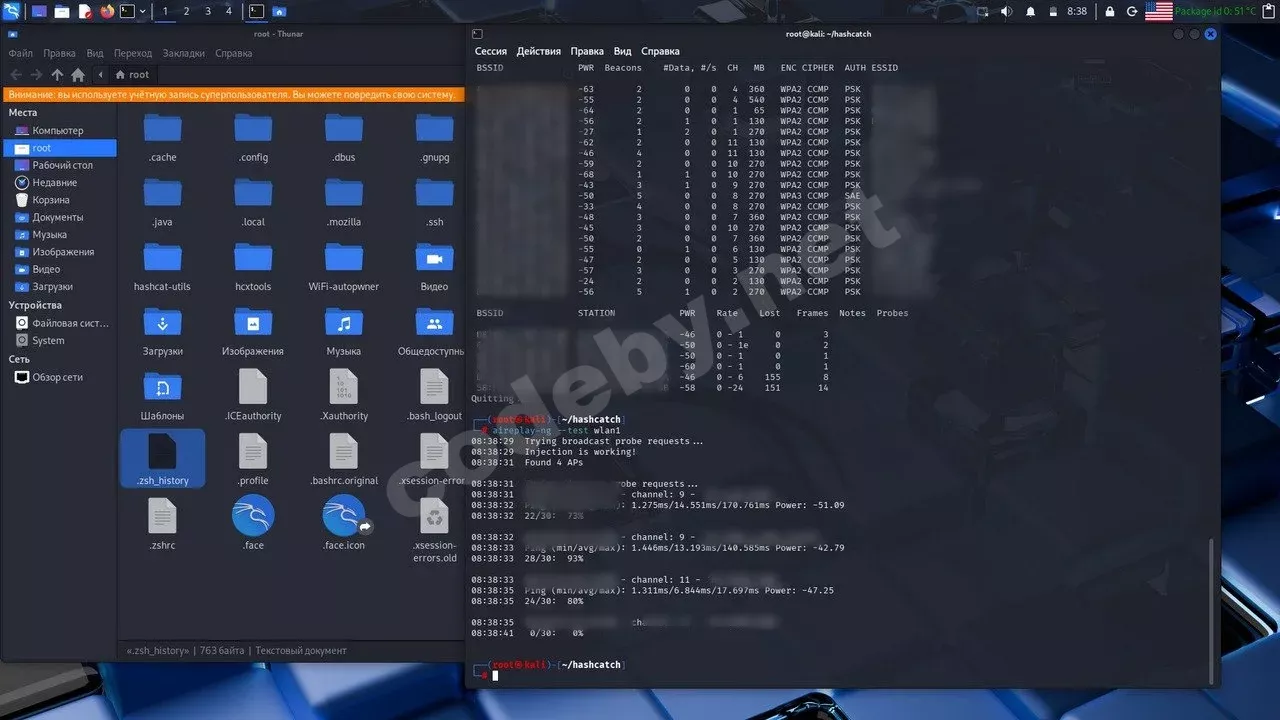Screen dimensions: 1280x720
Task: Open Документы in the sidebar
Action: tap(59, 217)
